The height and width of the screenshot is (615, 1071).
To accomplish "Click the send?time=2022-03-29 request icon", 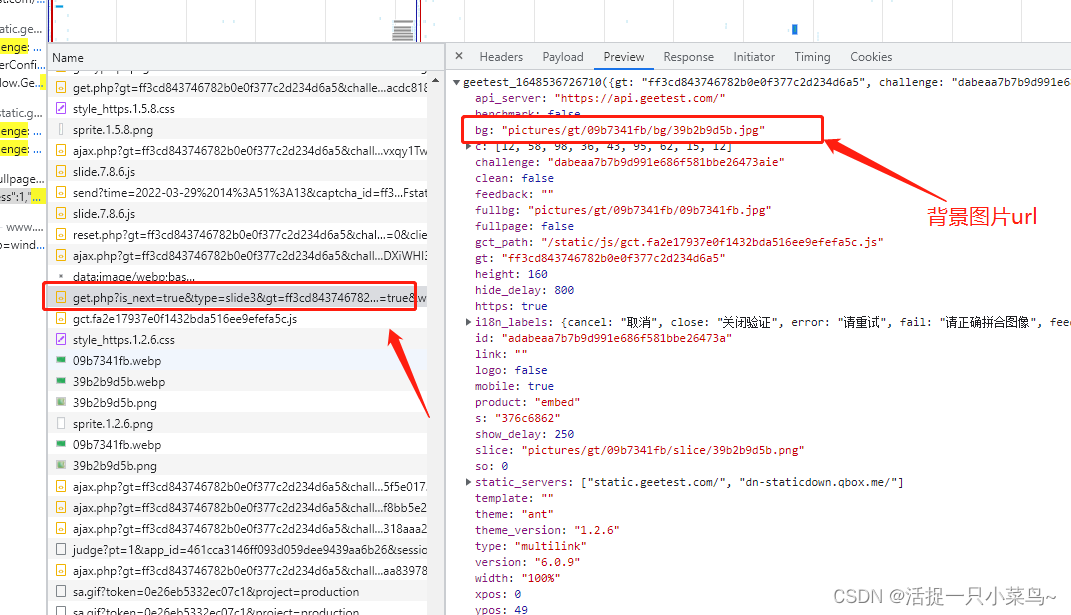I will click(x=62, y=192).
